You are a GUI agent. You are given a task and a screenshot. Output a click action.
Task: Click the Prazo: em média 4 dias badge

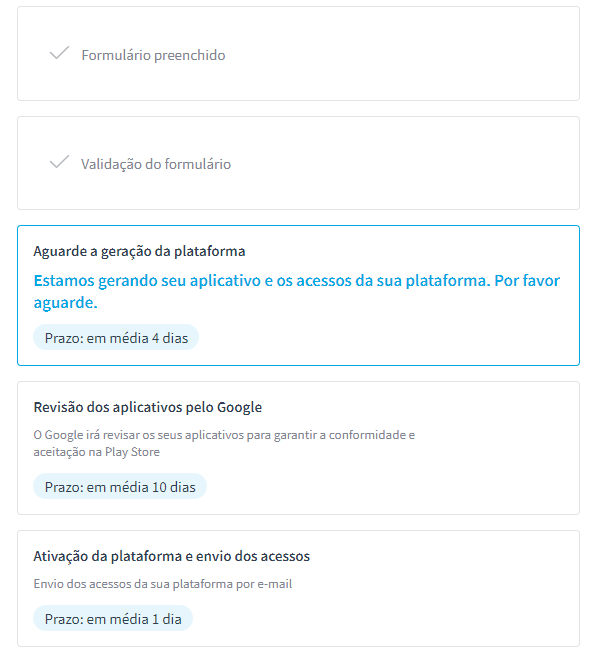click(x=116, y=338)
